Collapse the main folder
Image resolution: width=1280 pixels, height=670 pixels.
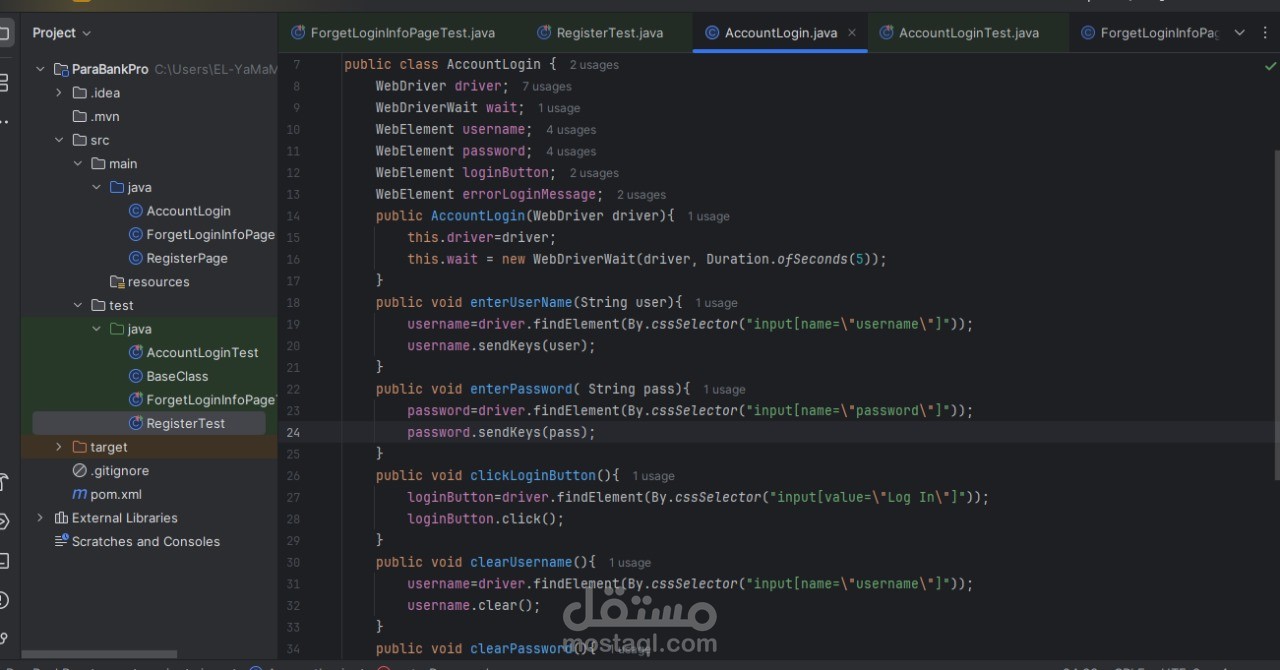pos(78,164)
